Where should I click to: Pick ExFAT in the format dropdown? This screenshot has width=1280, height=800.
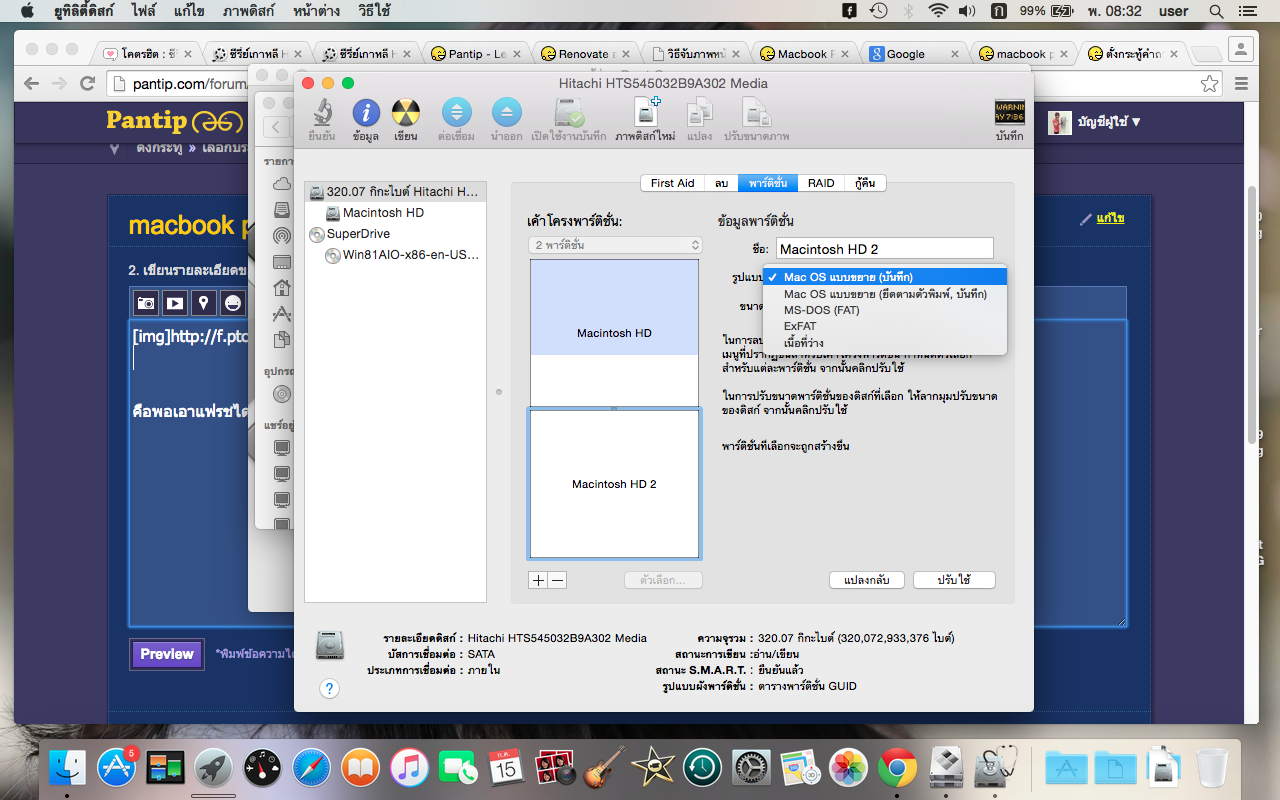885,326
